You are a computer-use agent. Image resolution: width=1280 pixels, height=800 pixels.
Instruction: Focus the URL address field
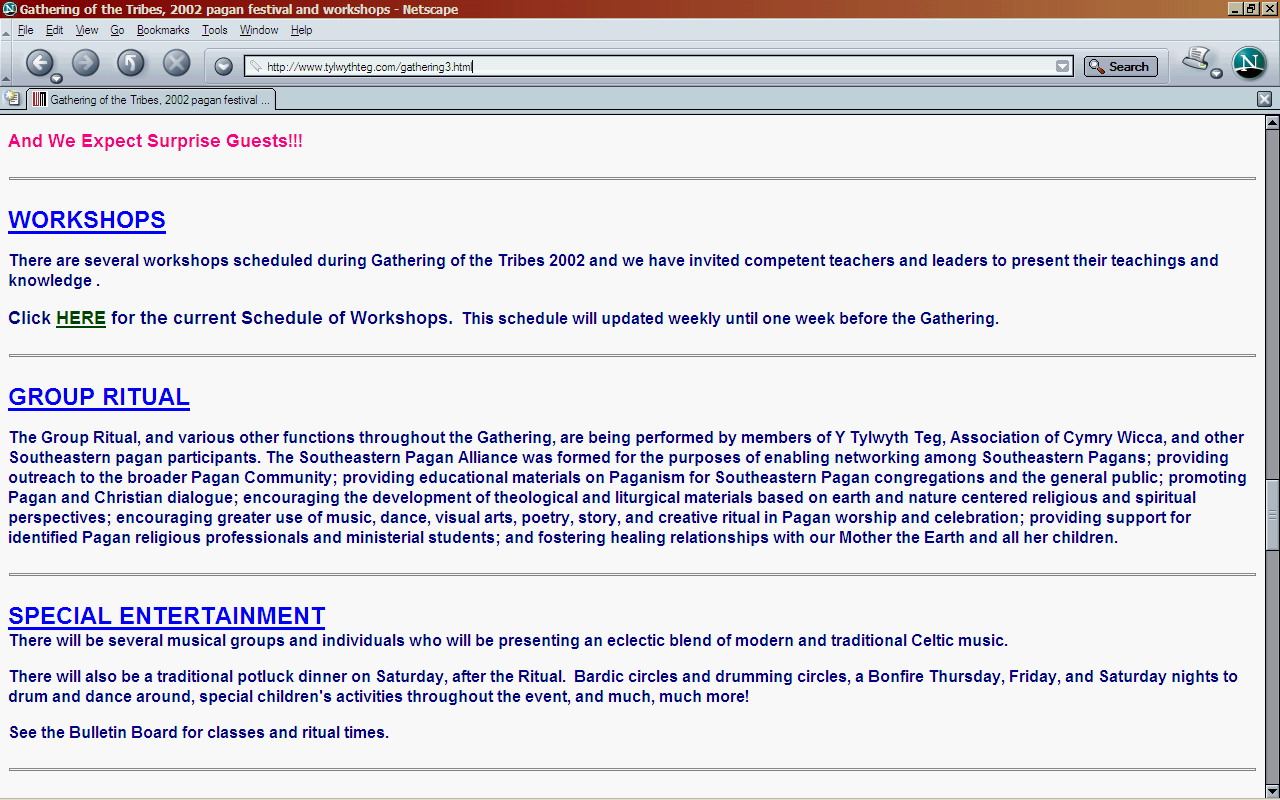point(658,67)
